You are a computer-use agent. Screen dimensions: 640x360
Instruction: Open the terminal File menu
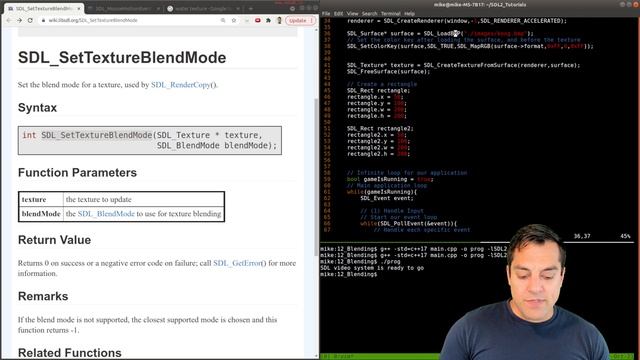pyautogui.click(x=326, y=13)
